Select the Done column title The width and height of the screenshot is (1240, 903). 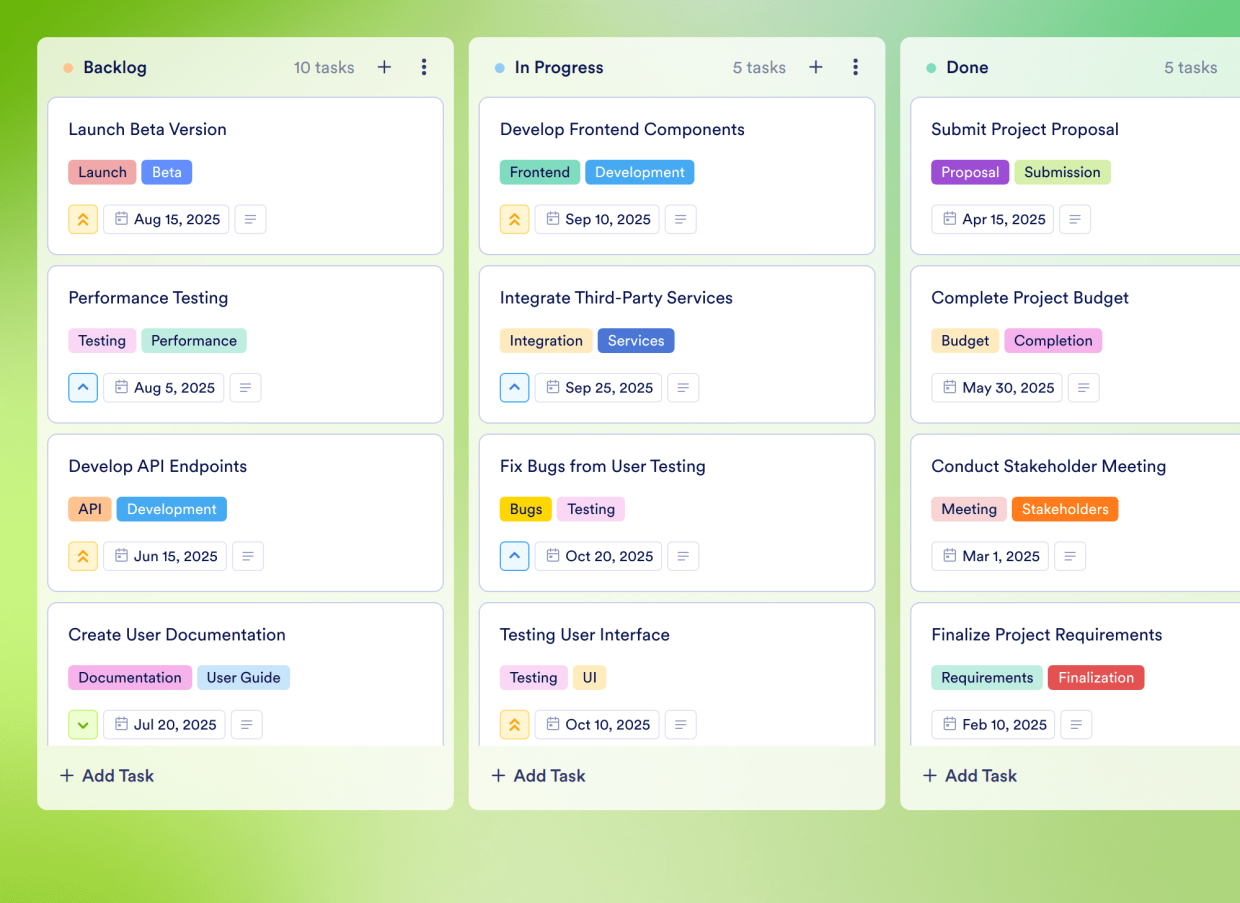967,67
